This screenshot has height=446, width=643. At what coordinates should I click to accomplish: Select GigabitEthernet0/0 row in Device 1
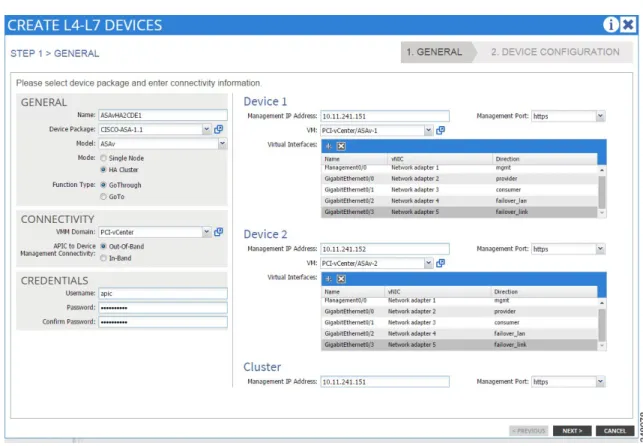coord(459,179)
